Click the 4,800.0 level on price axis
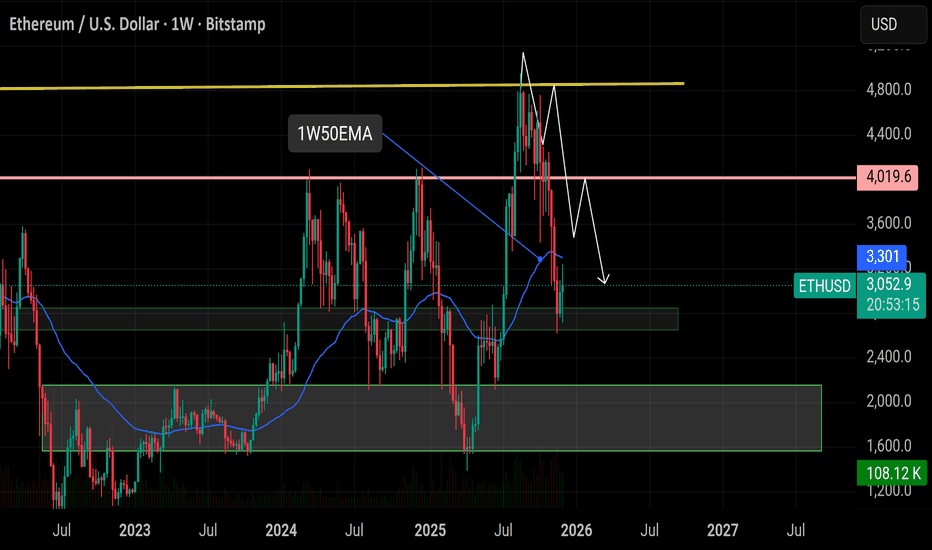Screen dimensions: 932x550 click(x=886, y=89)
